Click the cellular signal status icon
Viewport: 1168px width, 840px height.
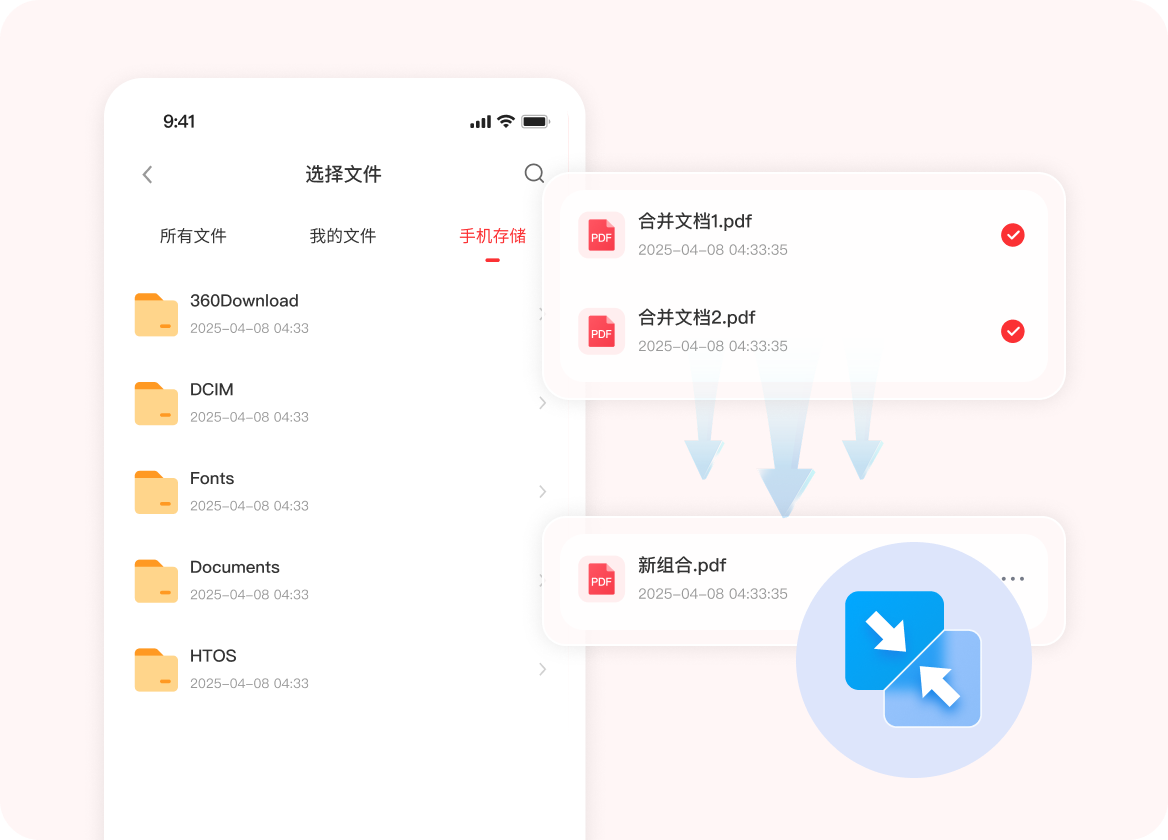pyautogui.click(x=480, y=122)
